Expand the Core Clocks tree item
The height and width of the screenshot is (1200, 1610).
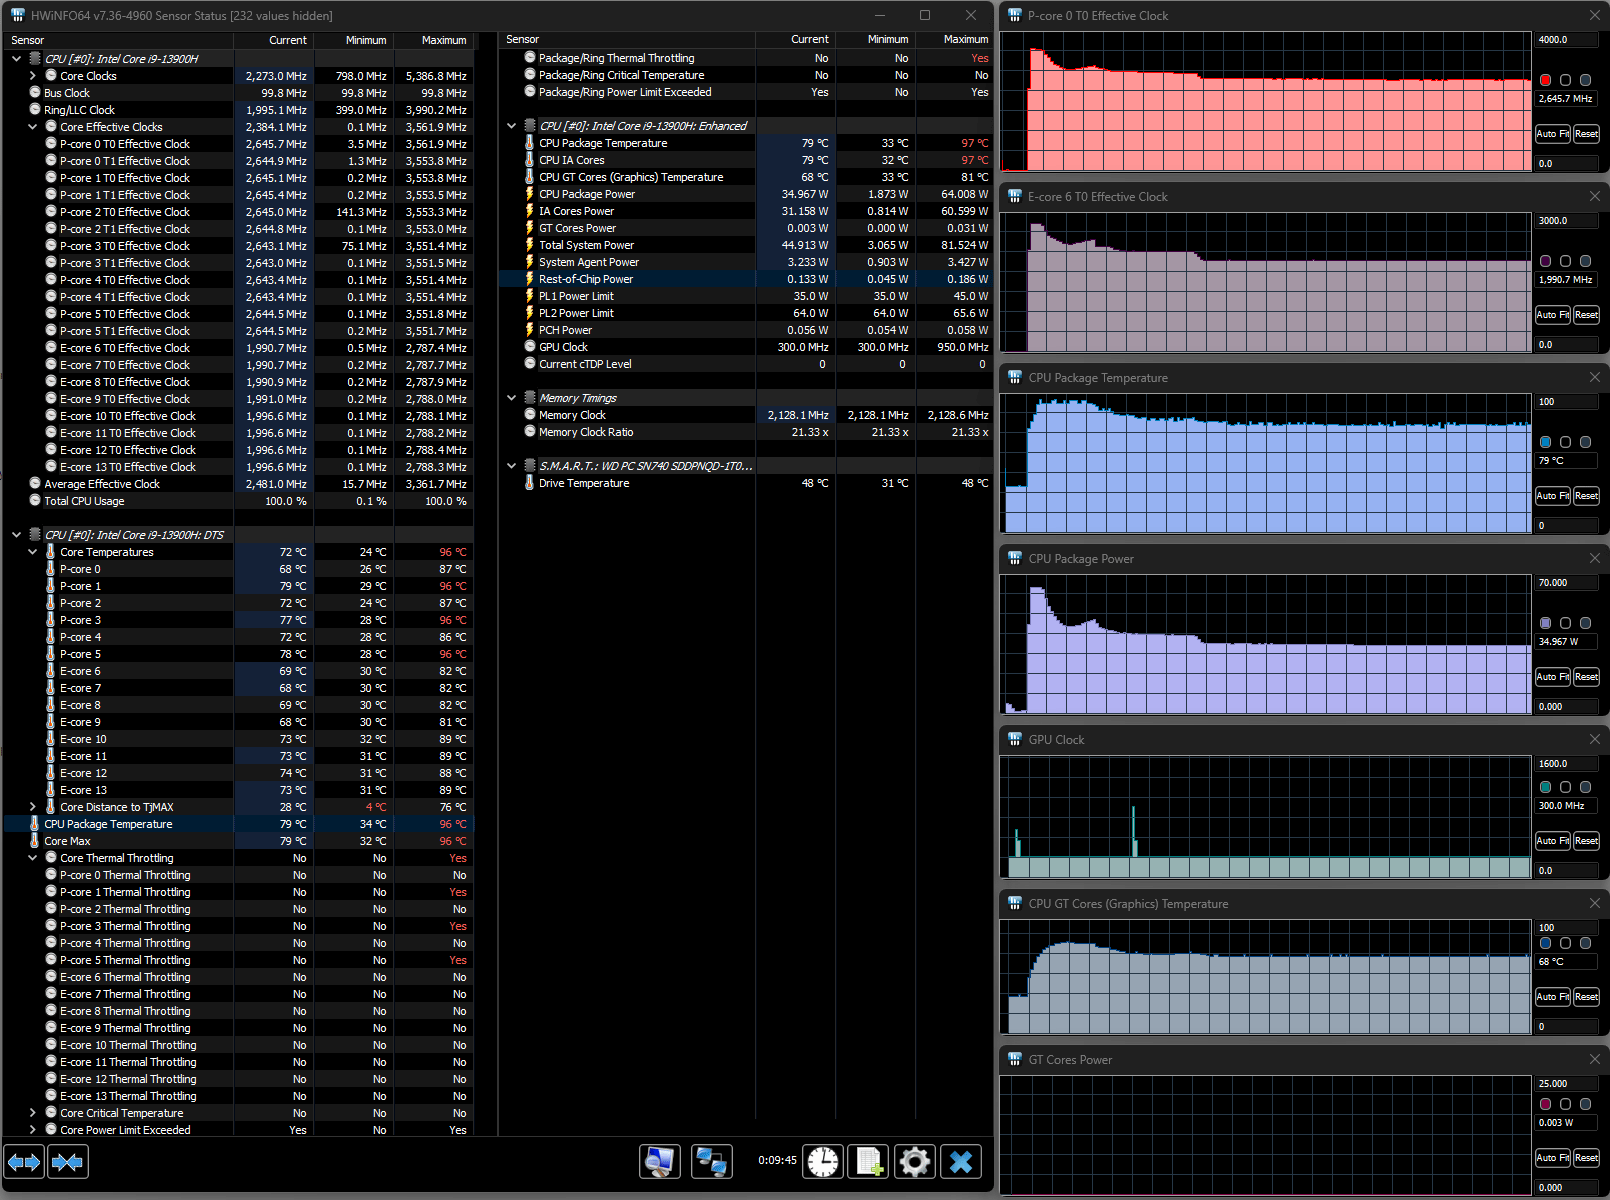(33, 76)
